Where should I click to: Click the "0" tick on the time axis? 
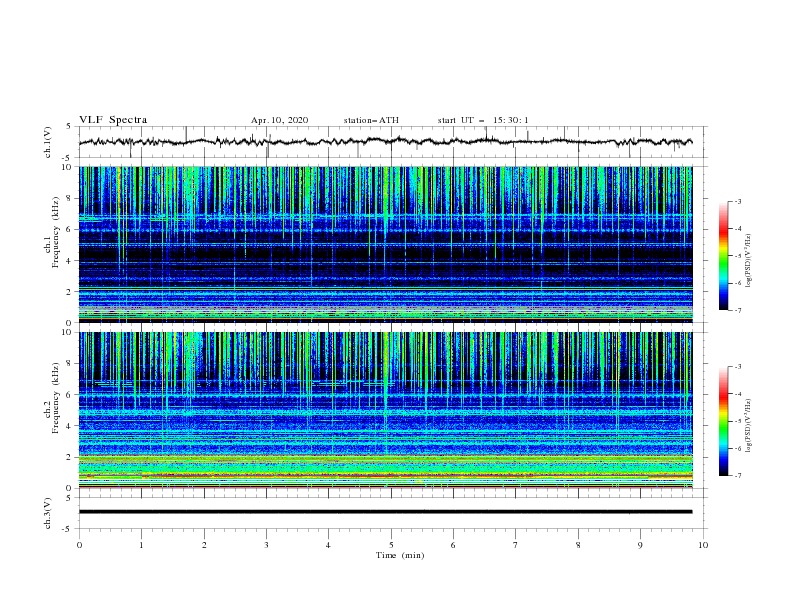pyautogui.click(x=79, y=545)
